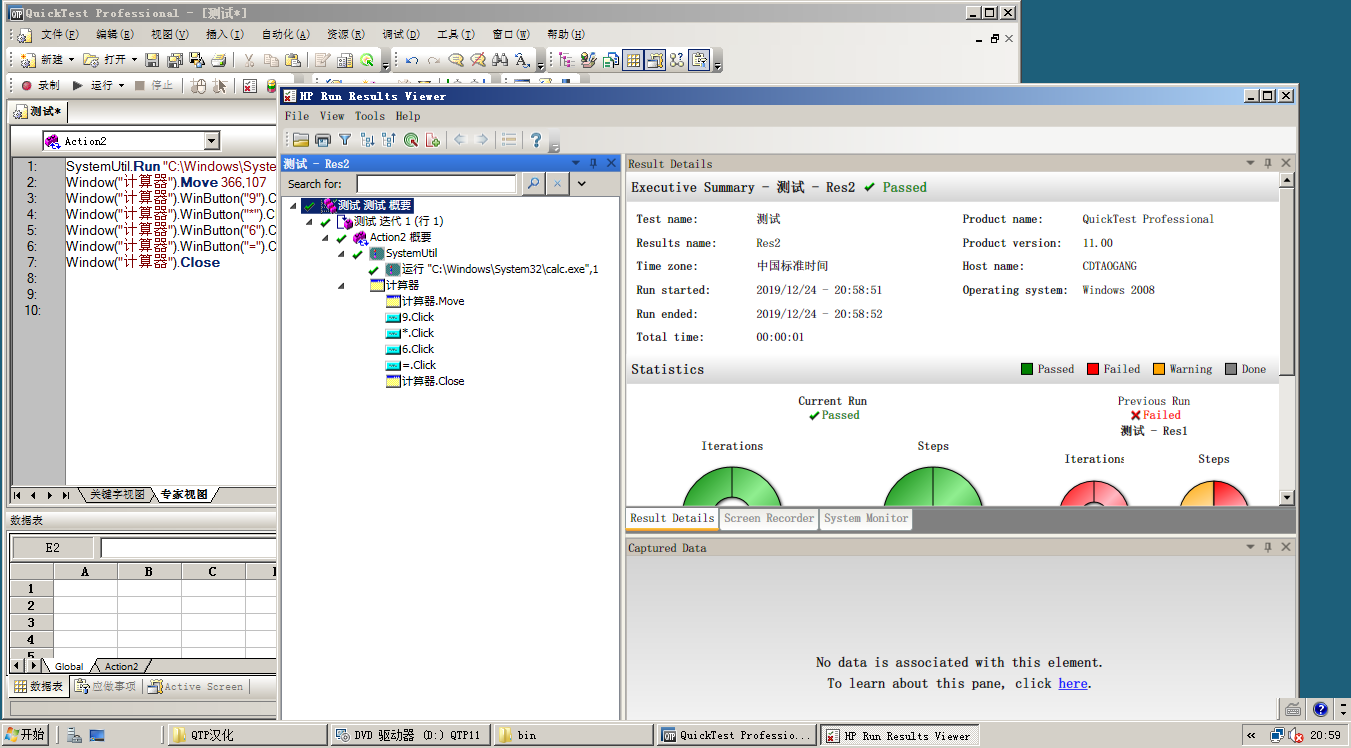The width and height of the screenshot is (1351, 748).
Task: Open the 数据表 bottom panel tab
Action: pos(40,687)
